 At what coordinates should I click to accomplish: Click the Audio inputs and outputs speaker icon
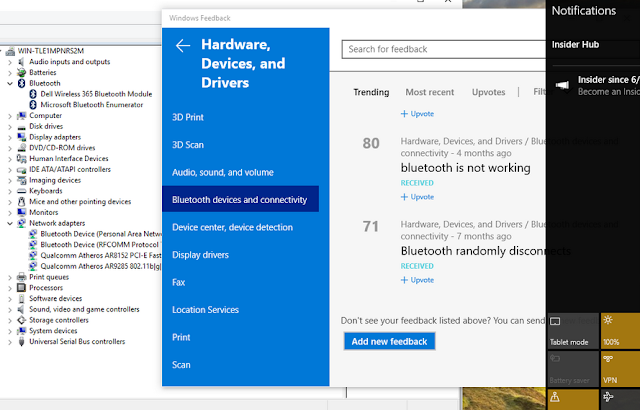(x=21, y=62)
